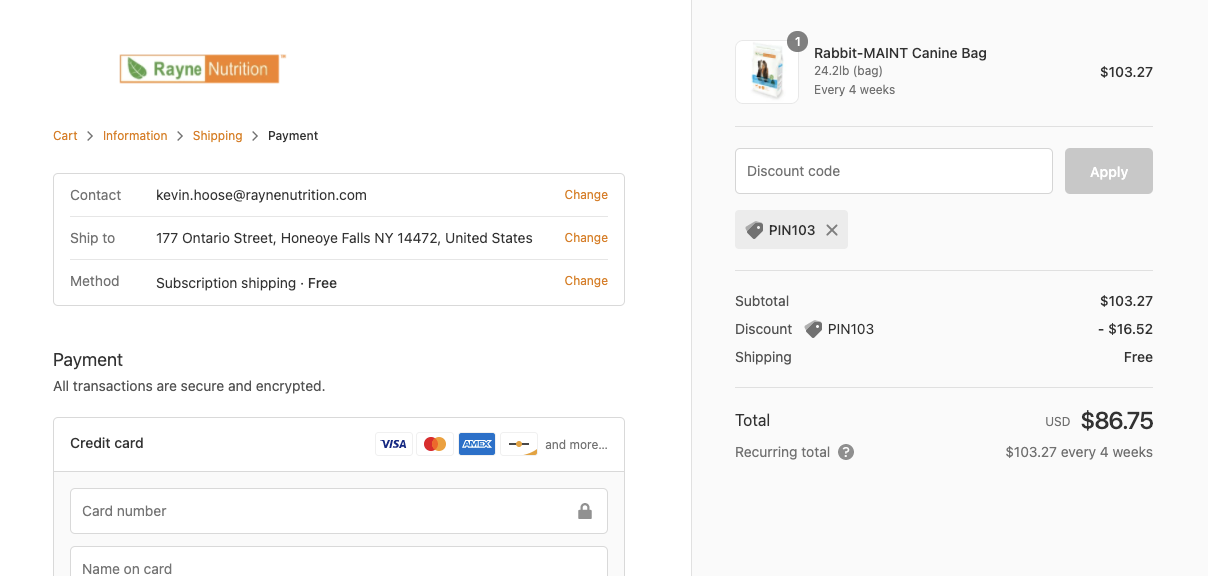Change the shipping Method
The width and height of the screenshot is (1208, 576).
(x=586, y=281)
